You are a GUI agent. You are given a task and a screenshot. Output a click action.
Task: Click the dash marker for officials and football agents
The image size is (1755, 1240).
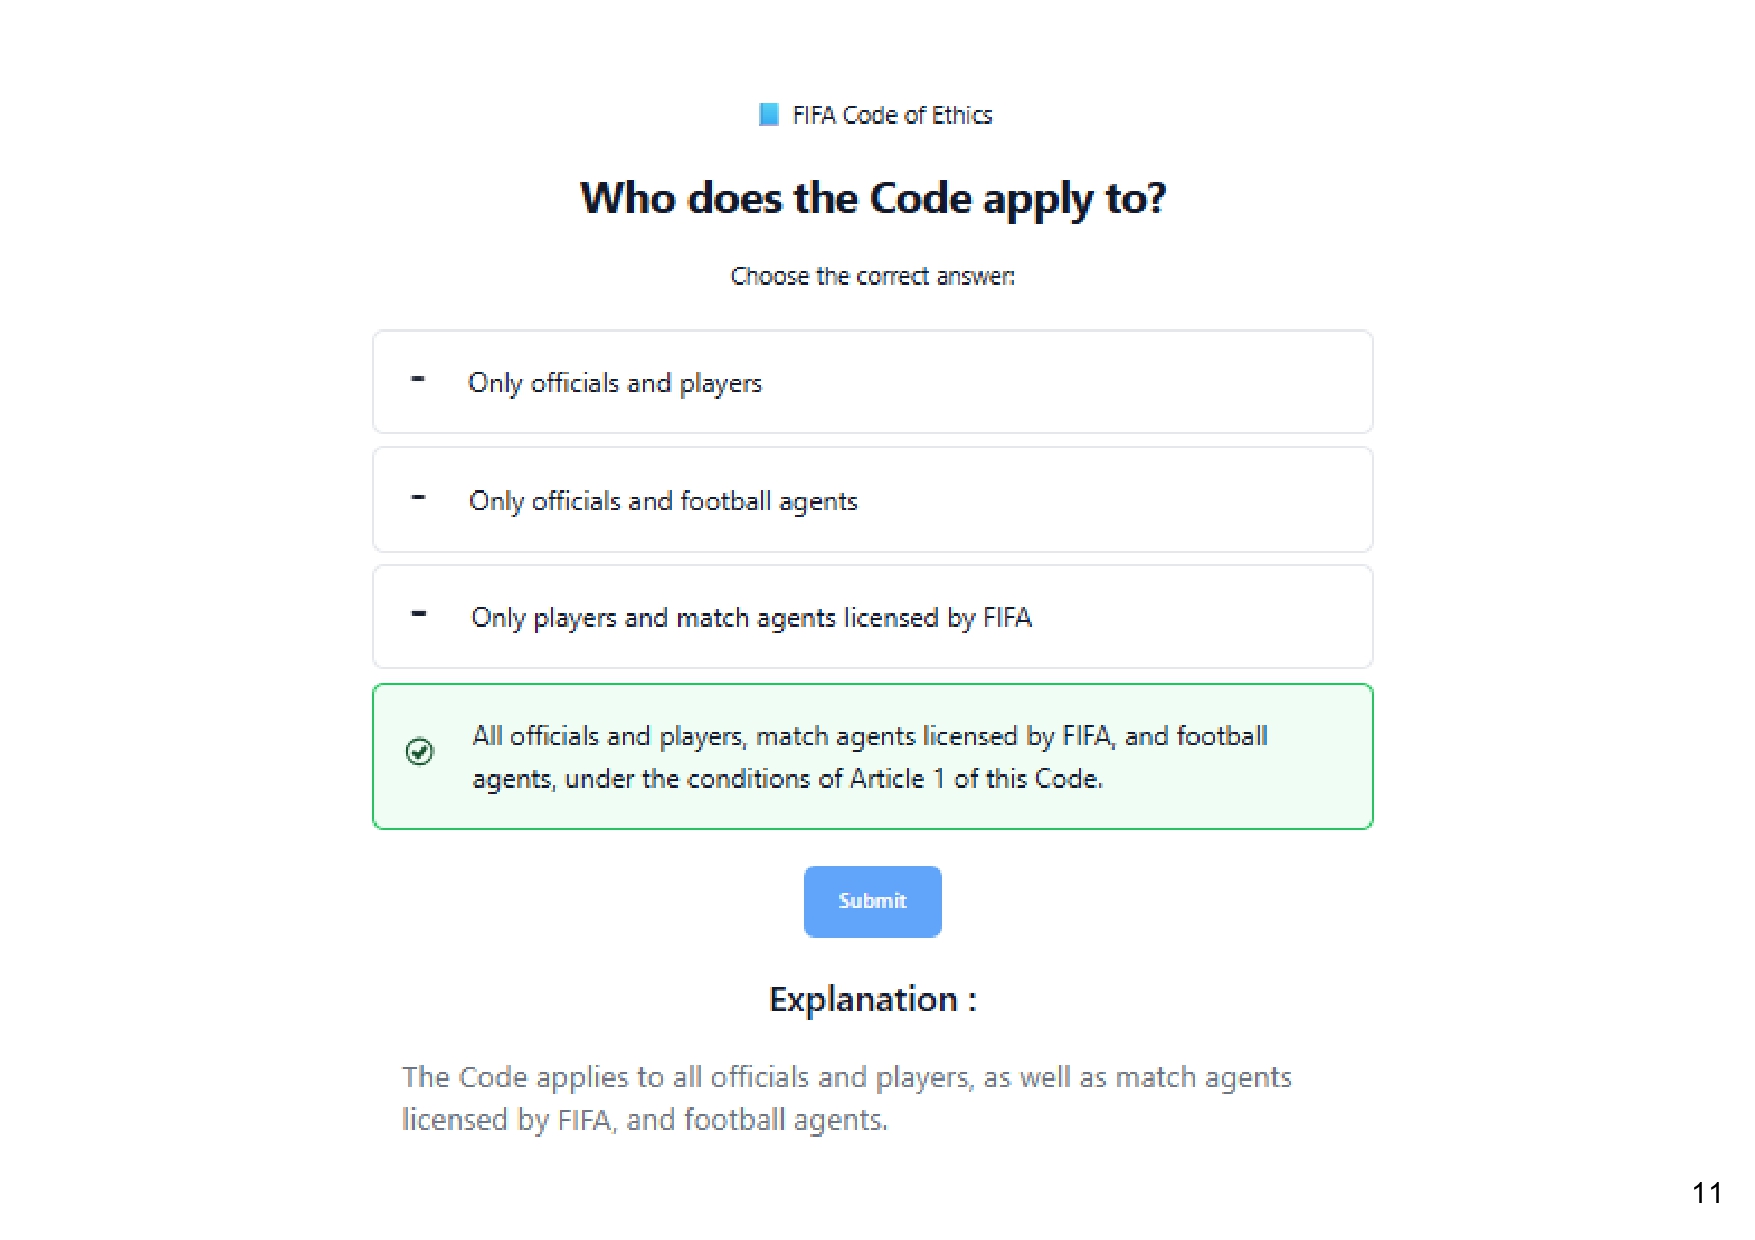click(418, 497)
